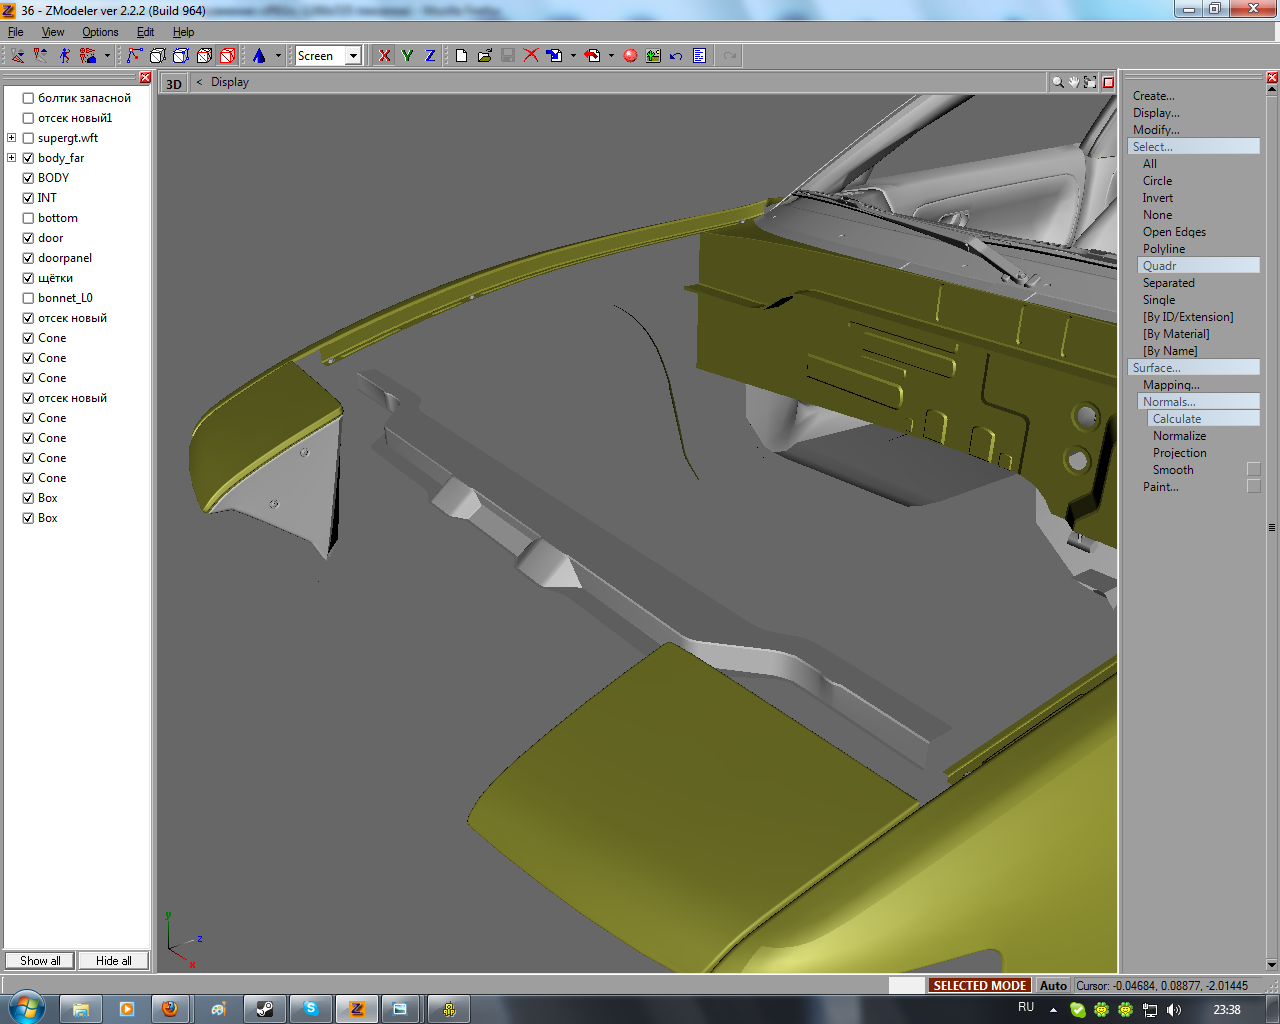Open the Options menu
The width and height of the screenshot is (1280, 1024).
point(100,32)
